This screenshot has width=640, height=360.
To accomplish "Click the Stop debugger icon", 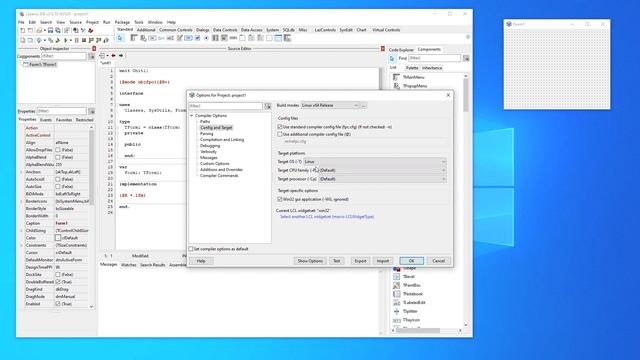I will 84,40.
